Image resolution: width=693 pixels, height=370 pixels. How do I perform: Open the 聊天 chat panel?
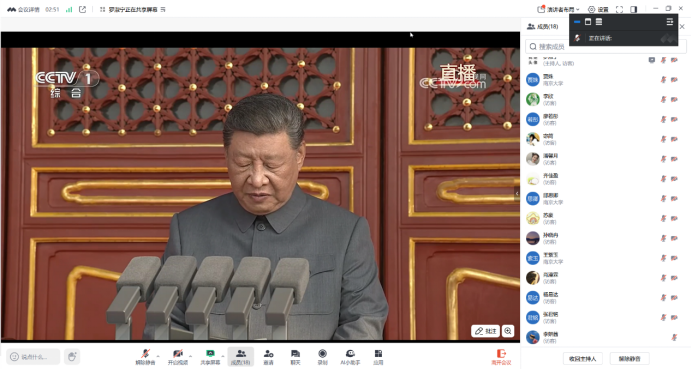coord(295,356)
